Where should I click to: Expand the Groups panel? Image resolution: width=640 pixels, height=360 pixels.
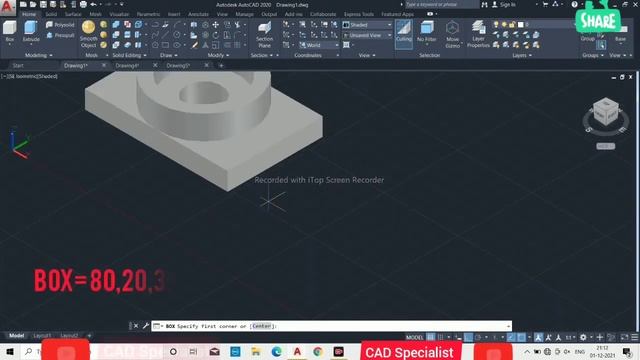(x=593, y=55)
